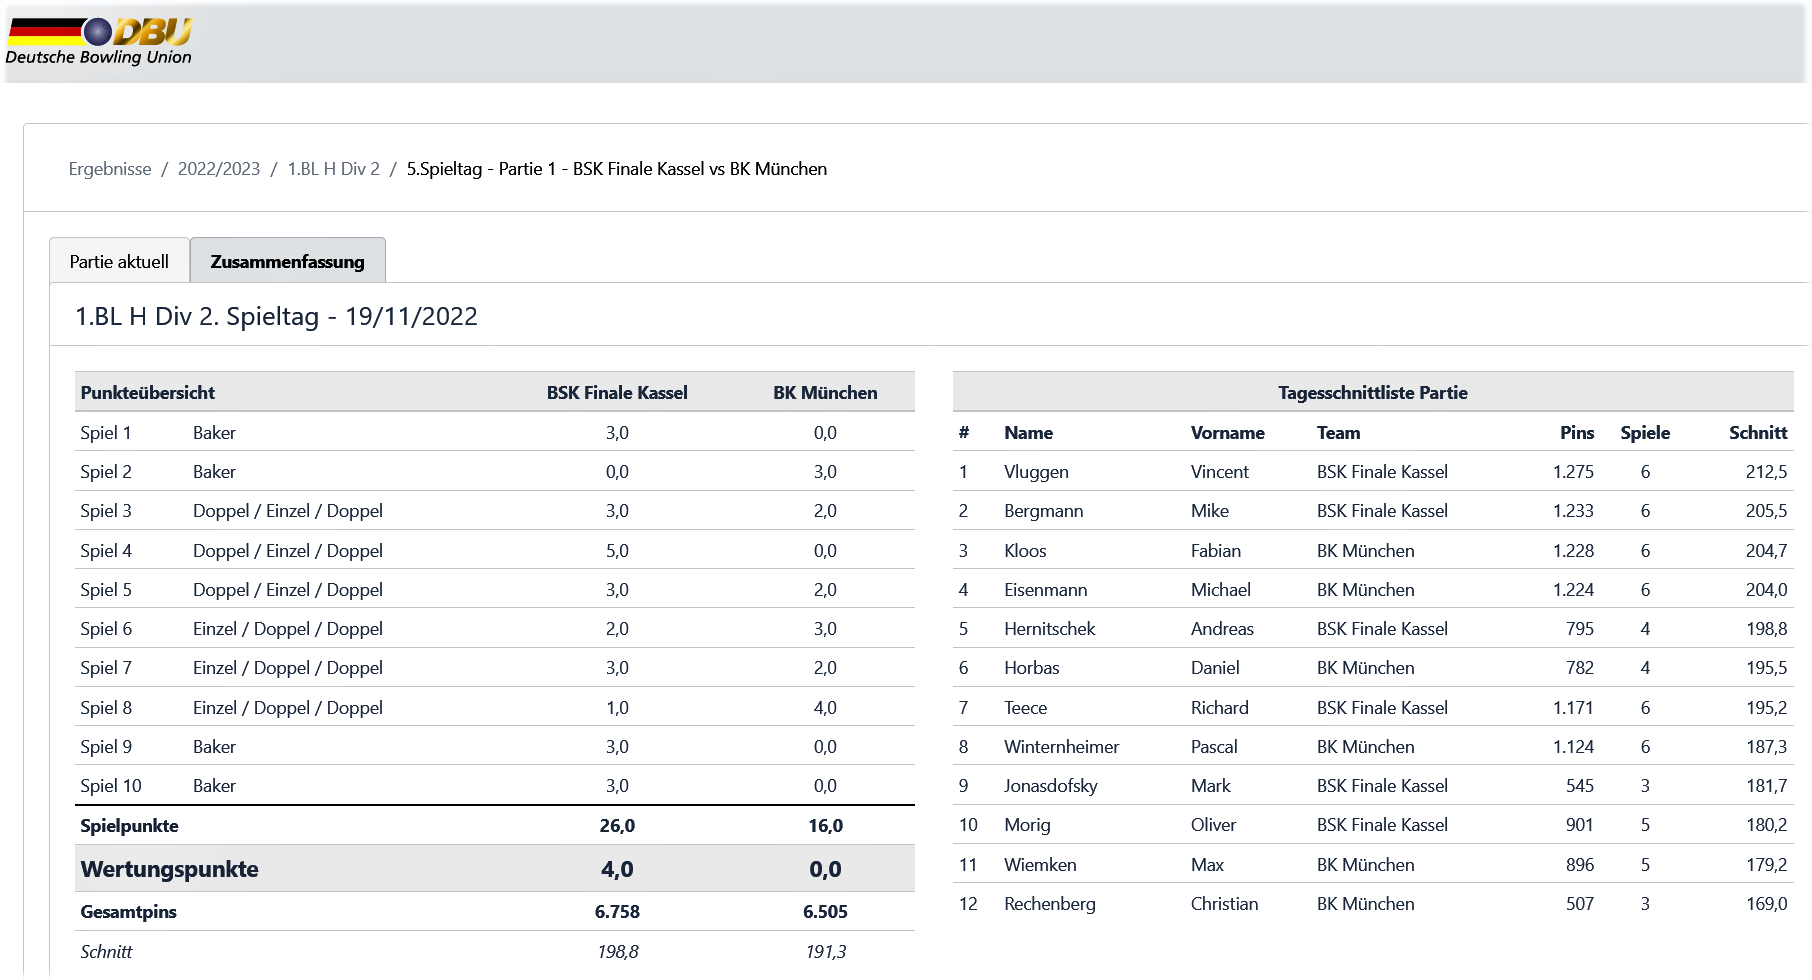The width and height of the screenshot is (1812, 980).
Task: Select the Spiel 7 row label
Action: [106, 668]
